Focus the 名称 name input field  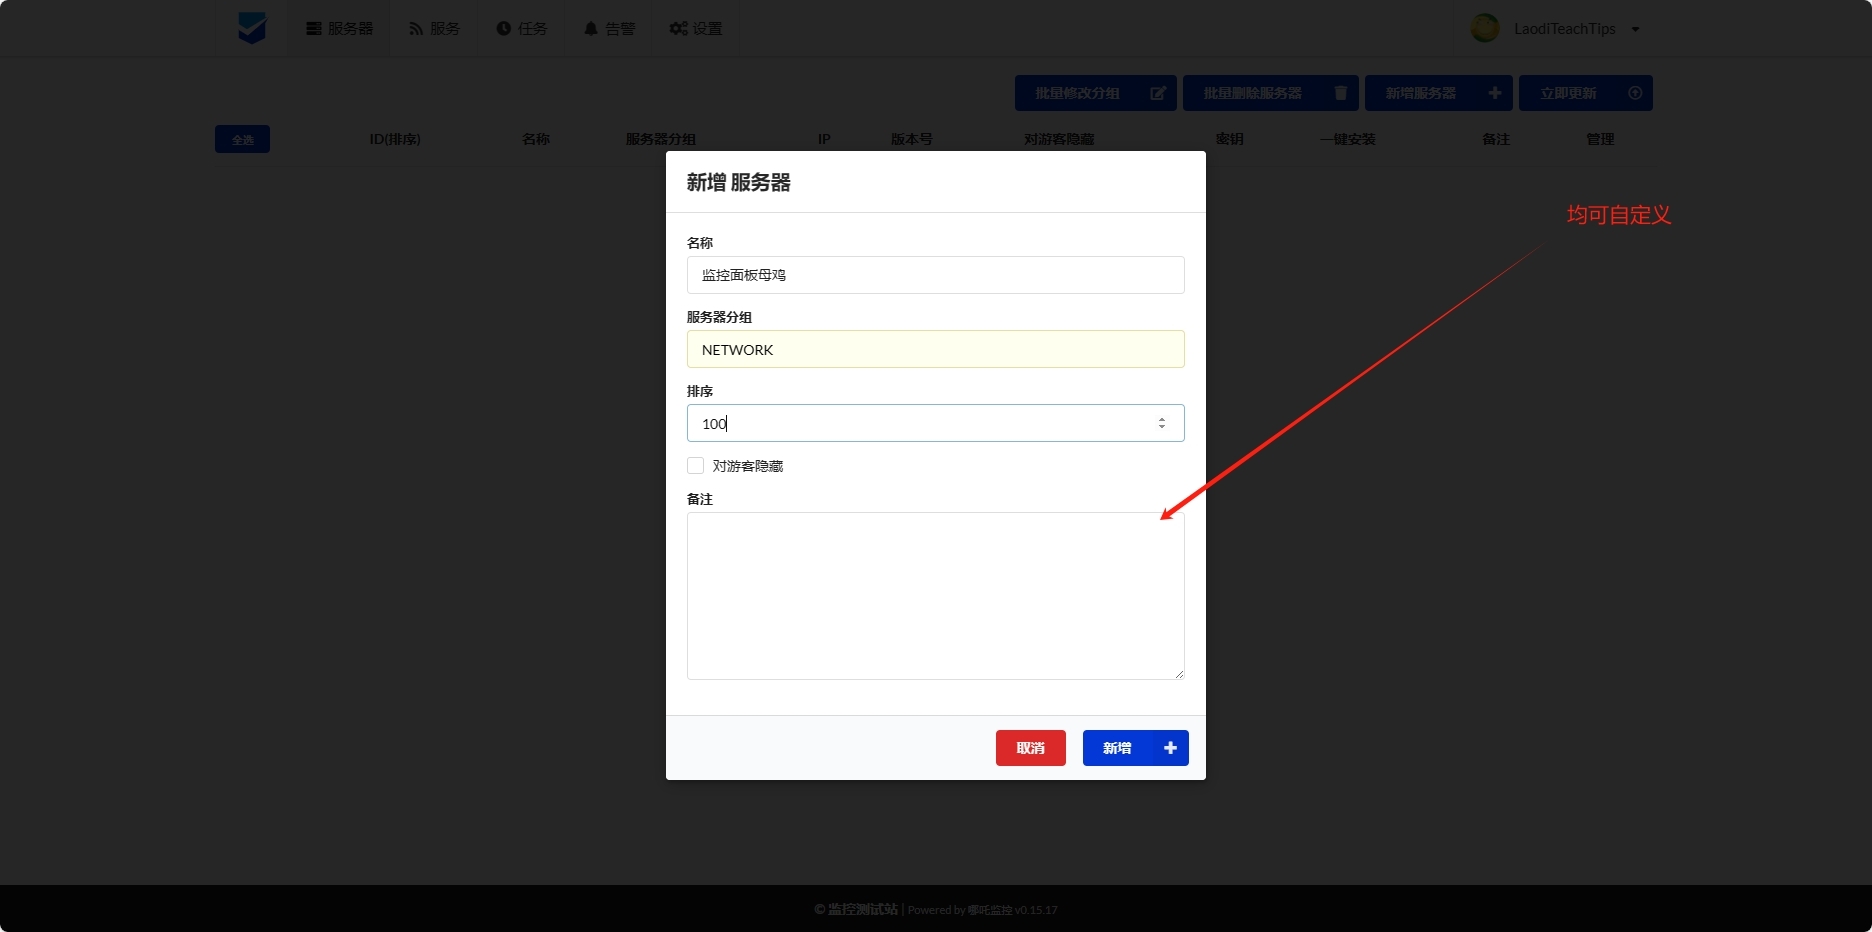click(935, 275)
